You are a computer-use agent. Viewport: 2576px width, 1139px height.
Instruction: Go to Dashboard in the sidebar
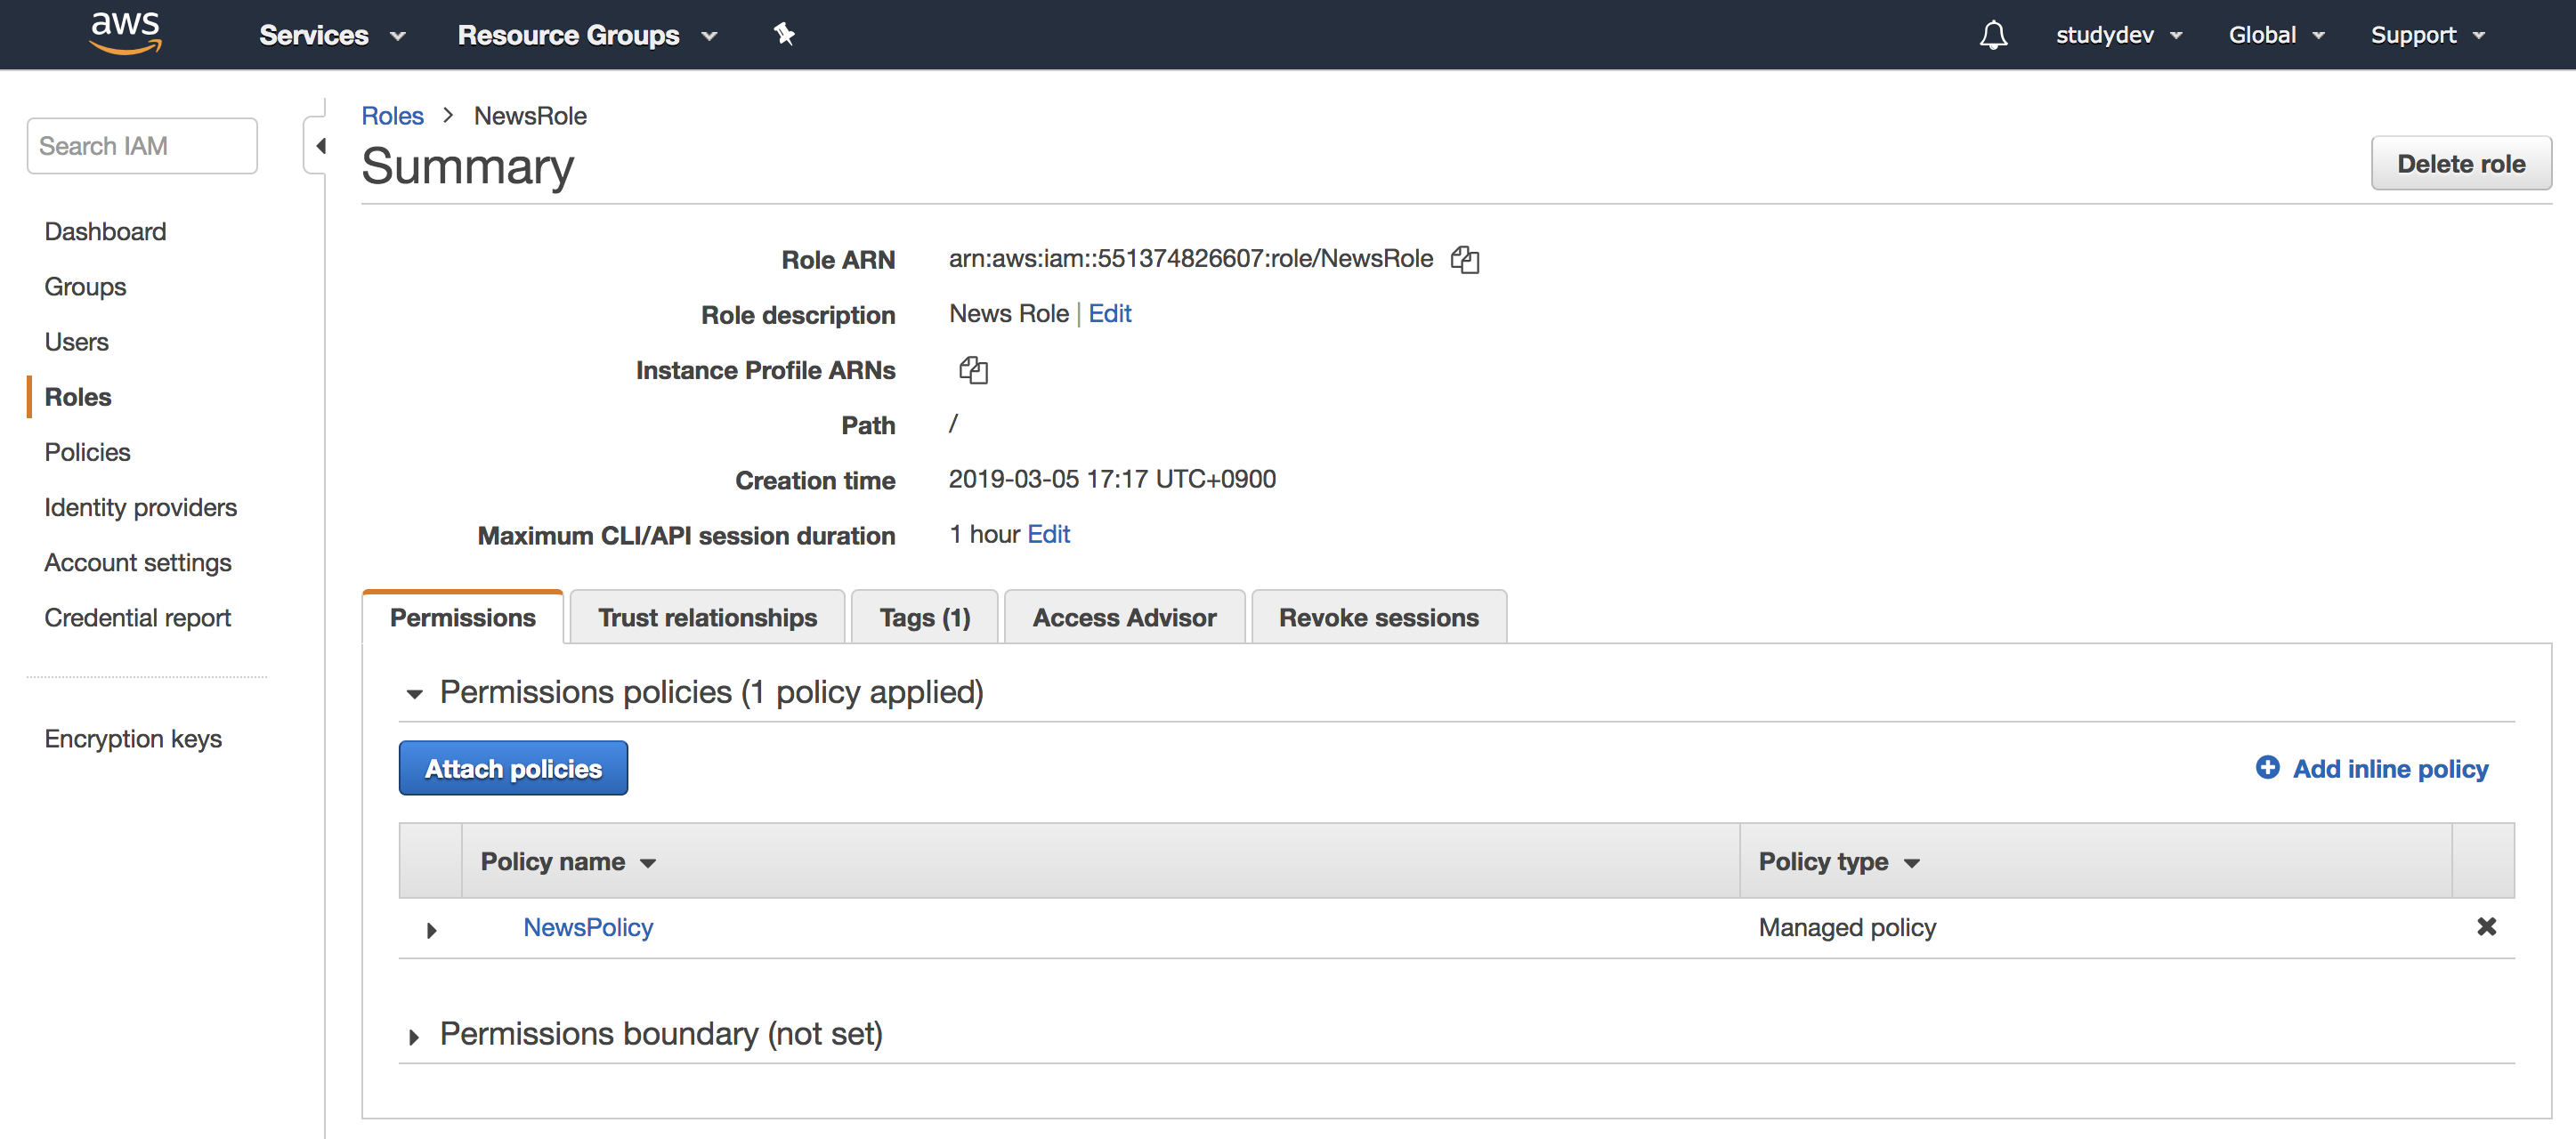click(105, 231)
